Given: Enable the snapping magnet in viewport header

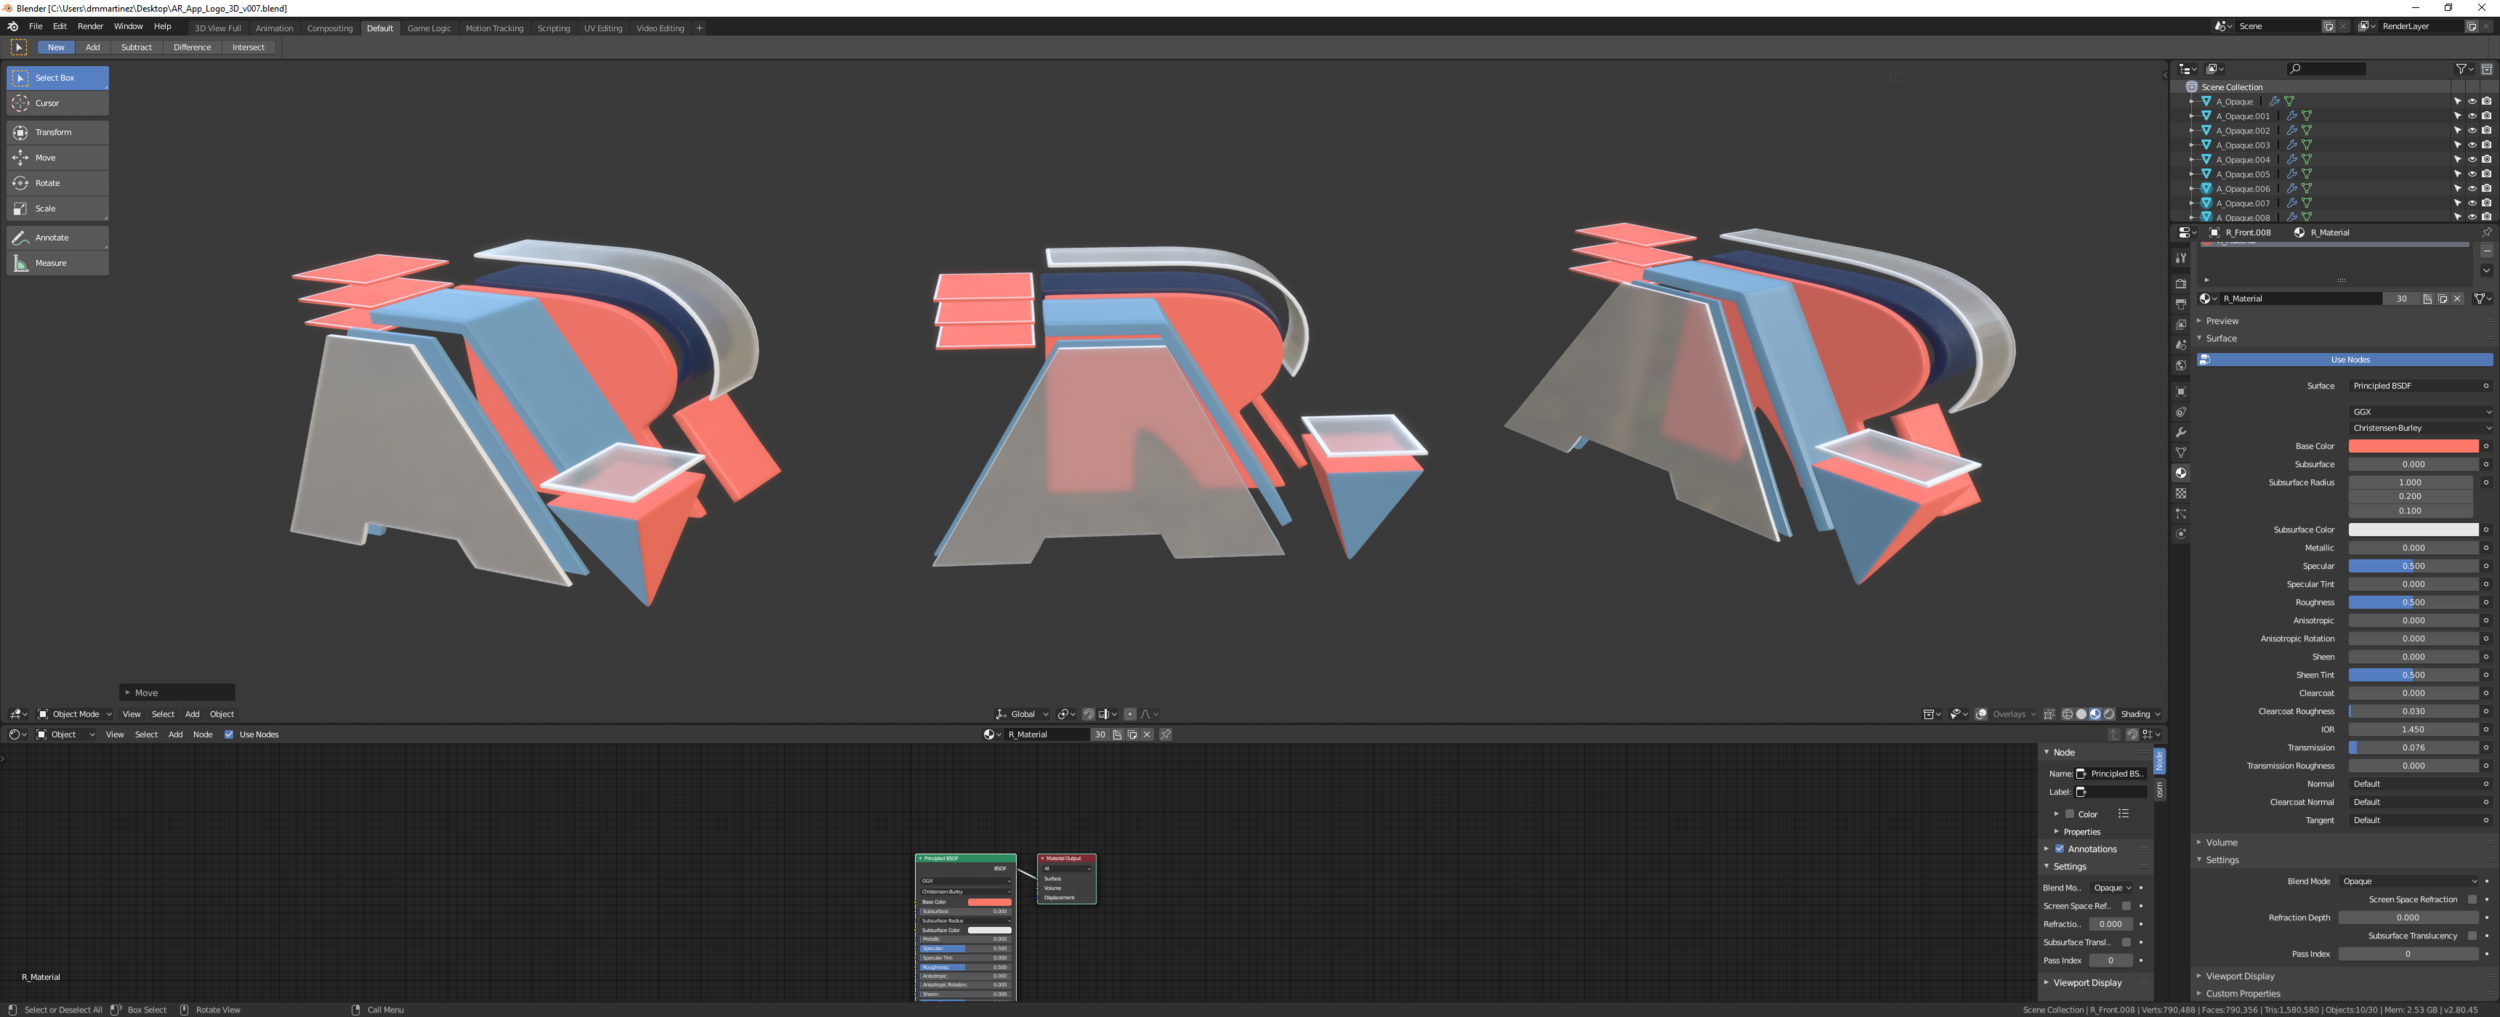Looking at the screenshot, I should pos(1090,713).
